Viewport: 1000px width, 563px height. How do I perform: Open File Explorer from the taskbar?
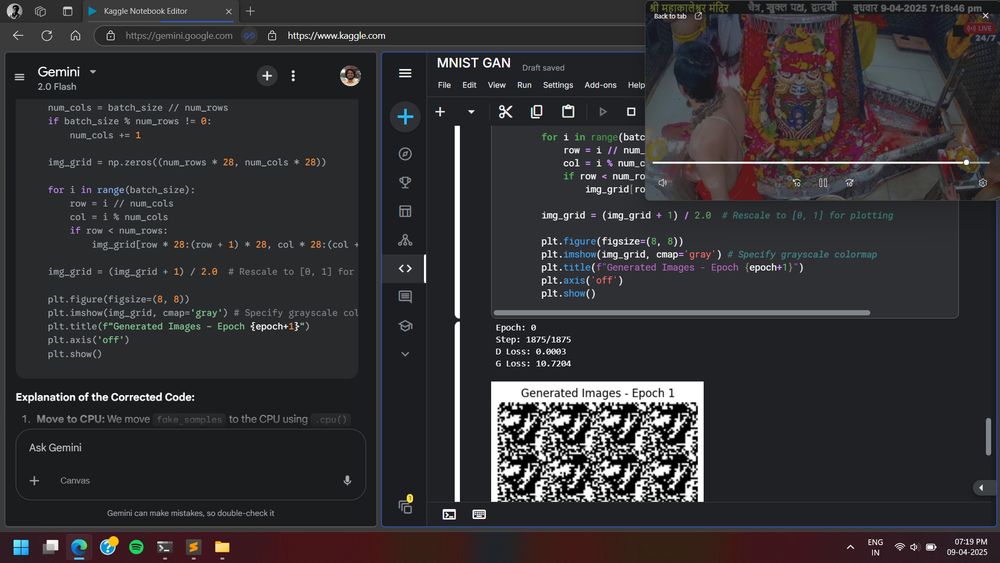point(222,547)
